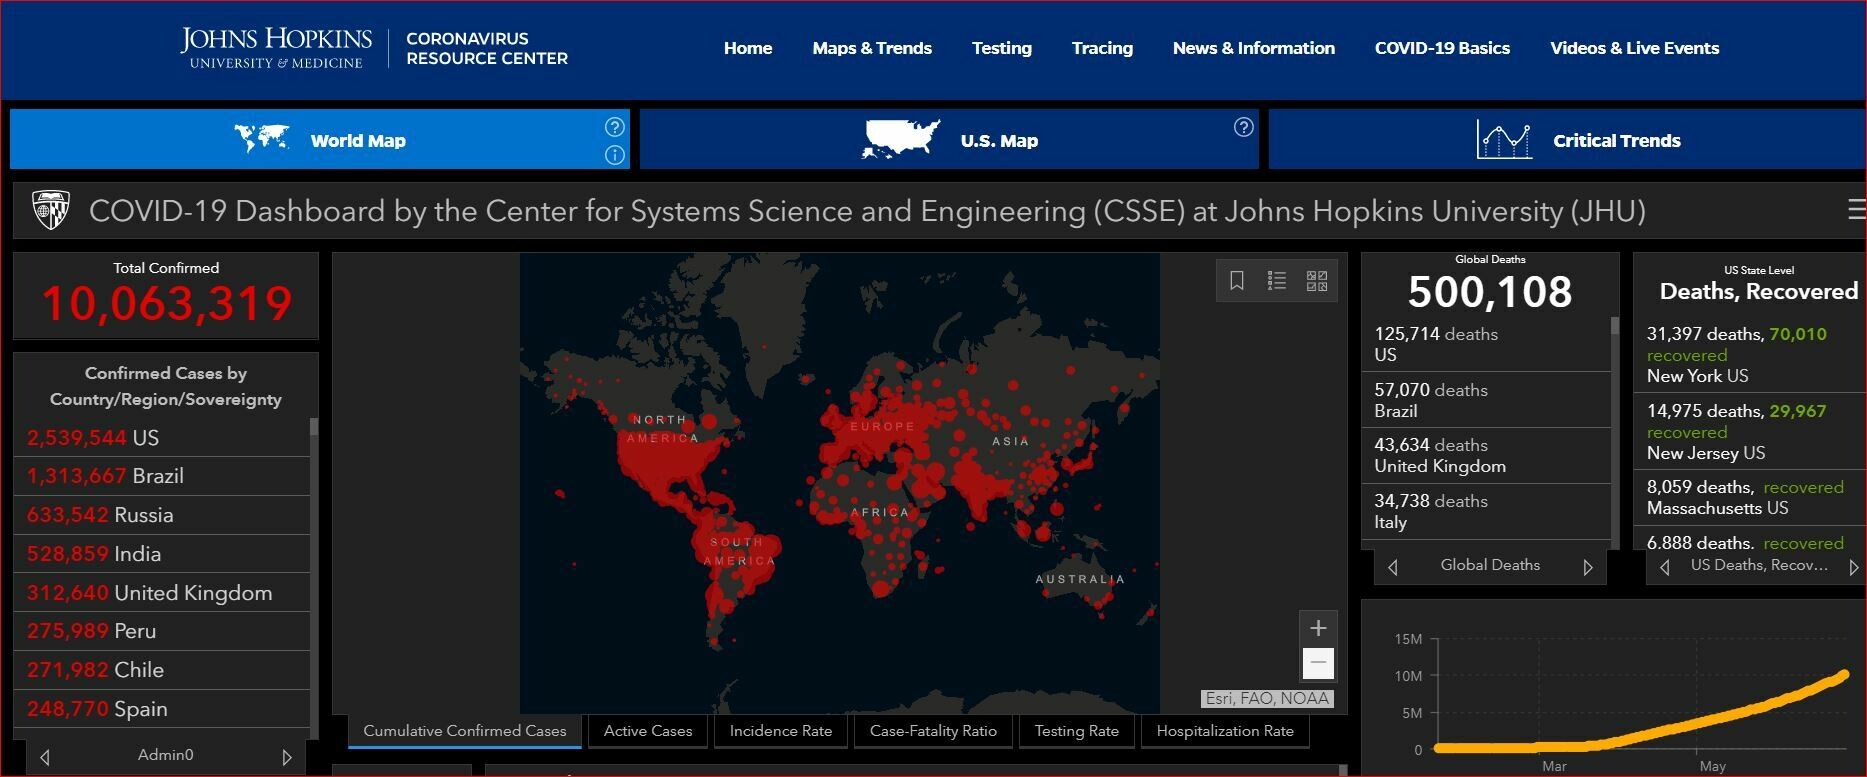Open the Maps & Trends menu
Viewport: 1867px width, 777px height.
(x=872, y=48)
